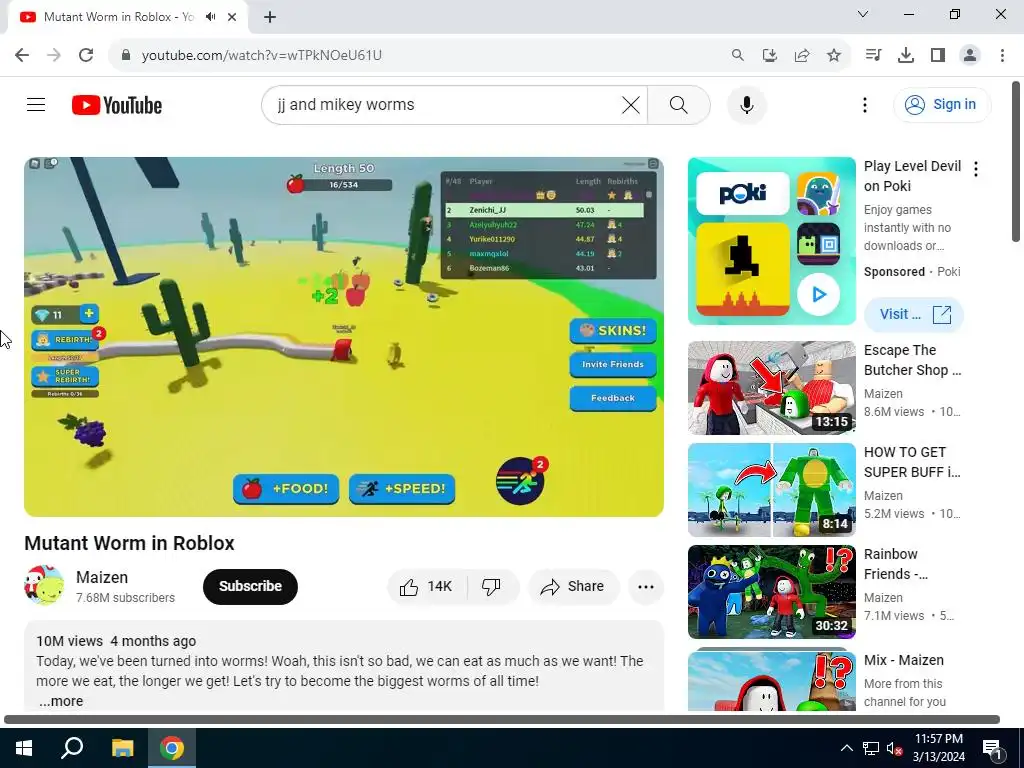The image size is (1024, 768).
Task: Open network status tray icon
Action: 871,748
